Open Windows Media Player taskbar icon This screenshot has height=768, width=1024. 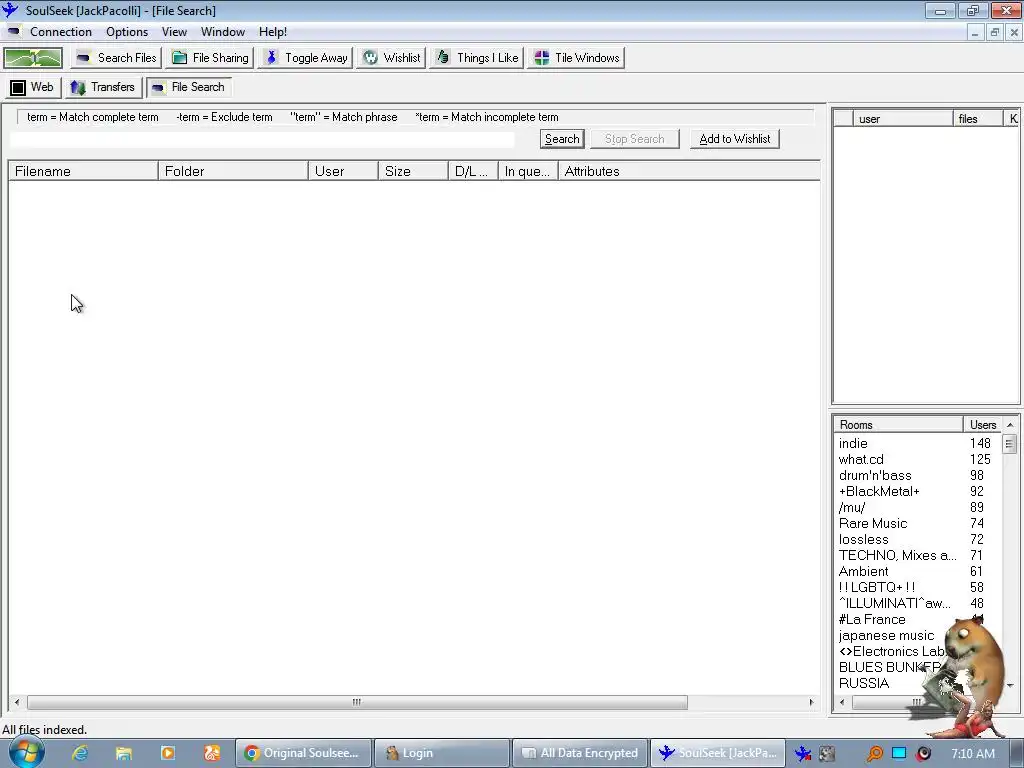pos(168,754)
